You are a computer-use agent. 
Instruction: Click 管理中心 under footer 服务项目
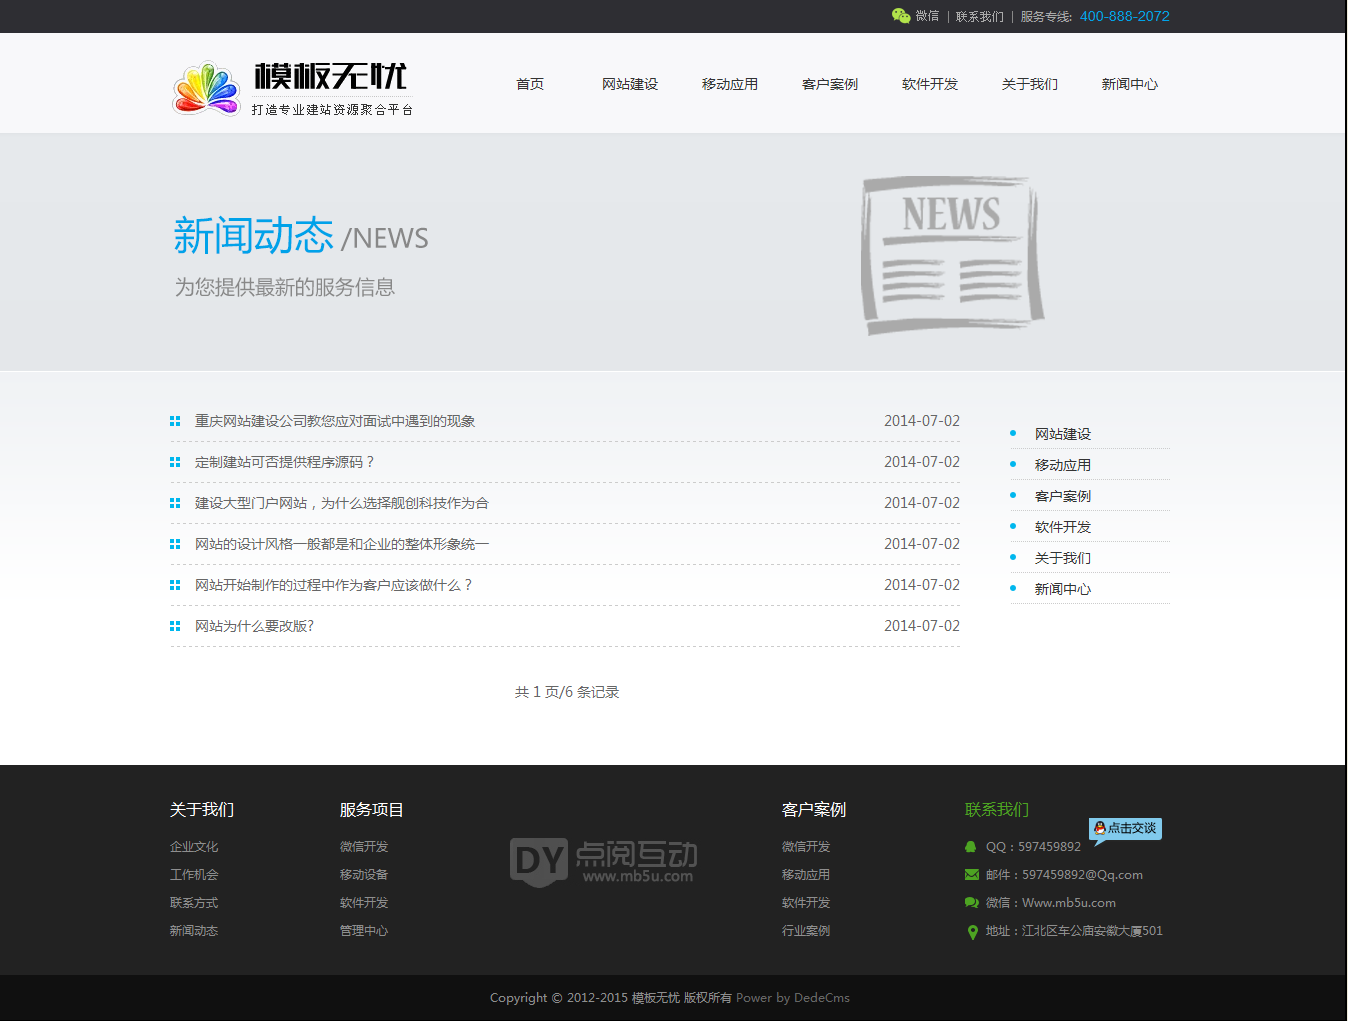pos(364,931)
